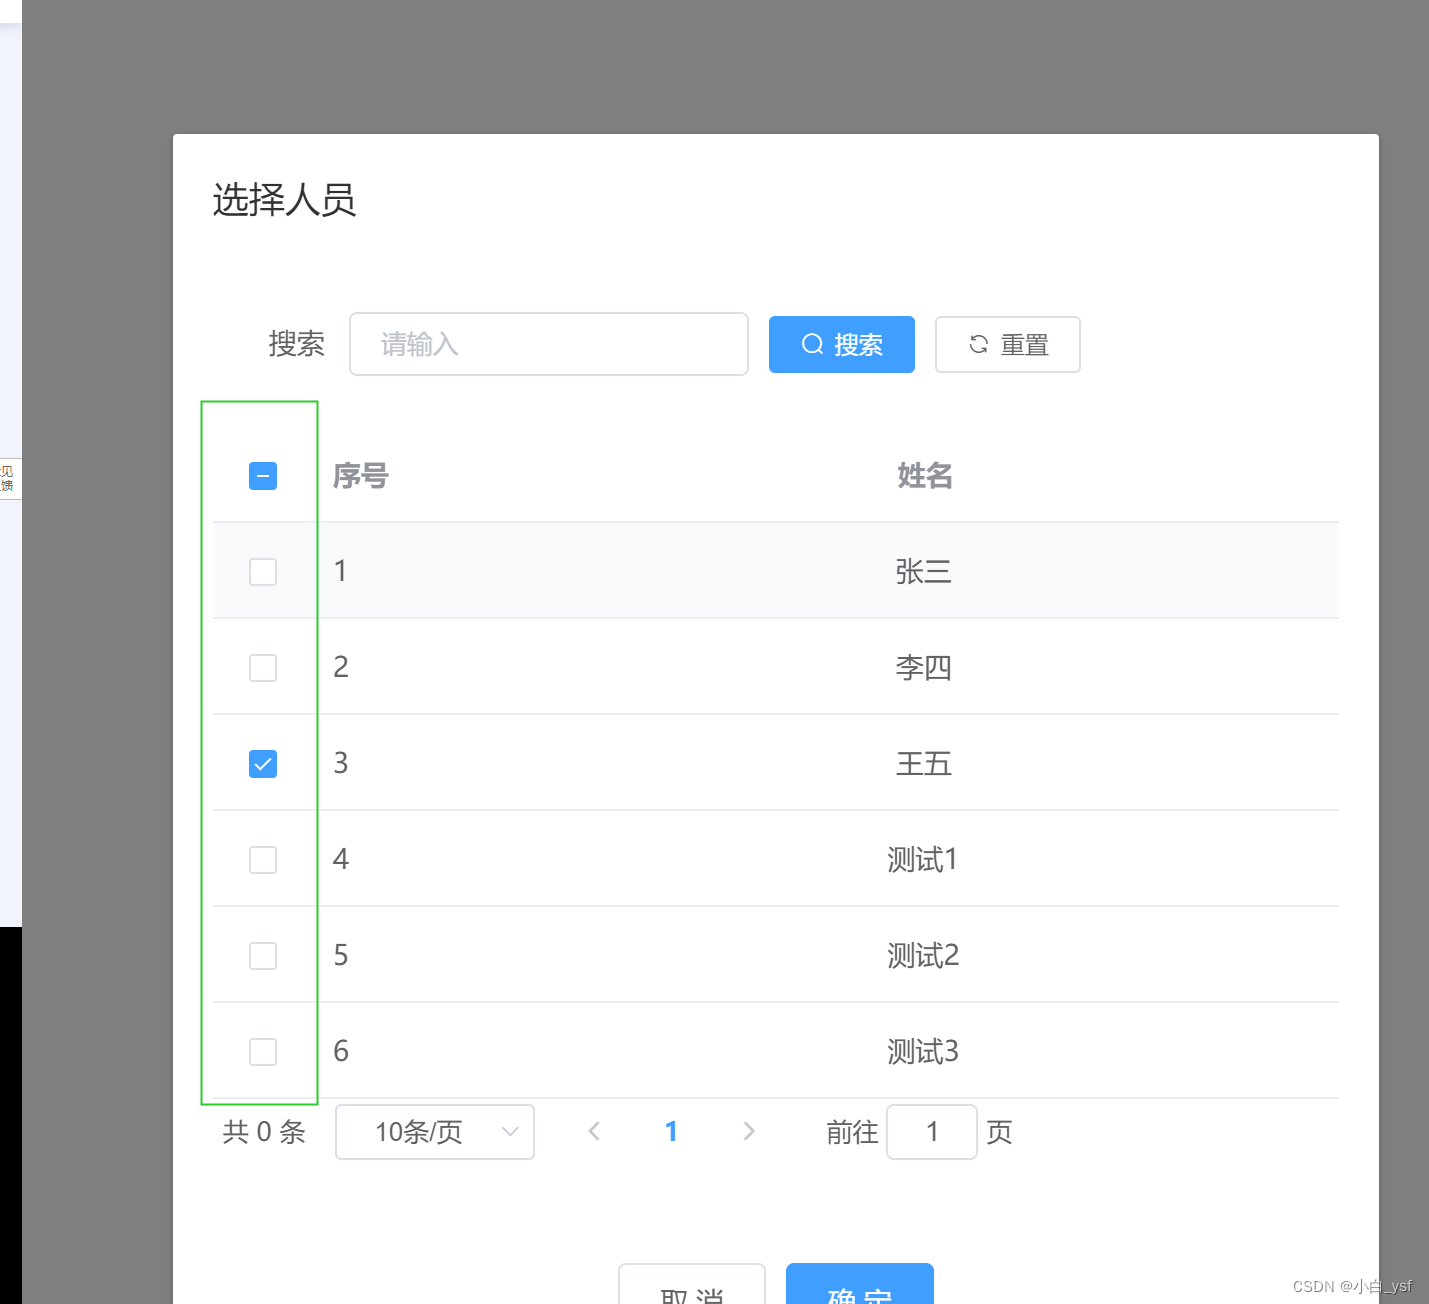Click sequence number 5 cell

(341, 955)
